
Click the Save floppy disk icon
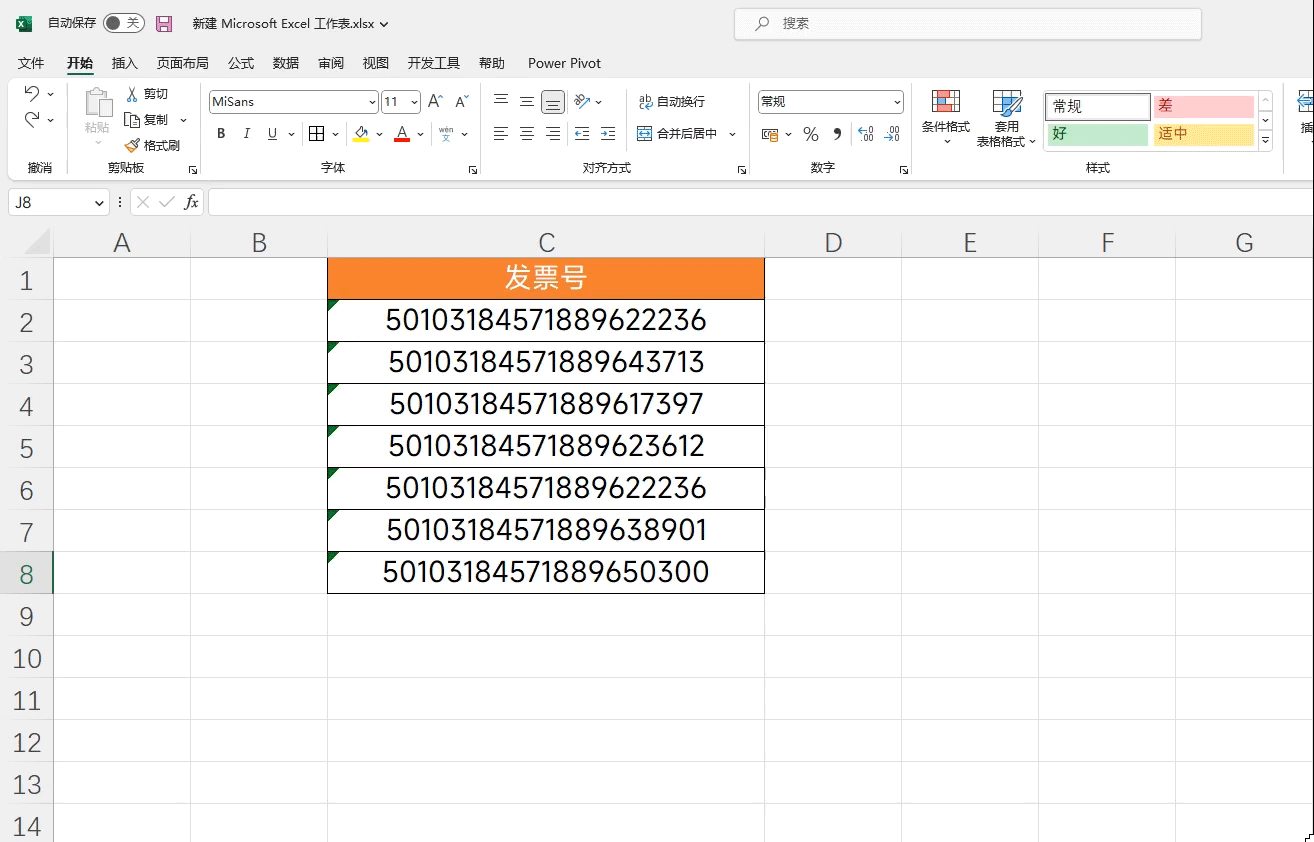pyautogui.click(x=164, y=23)
